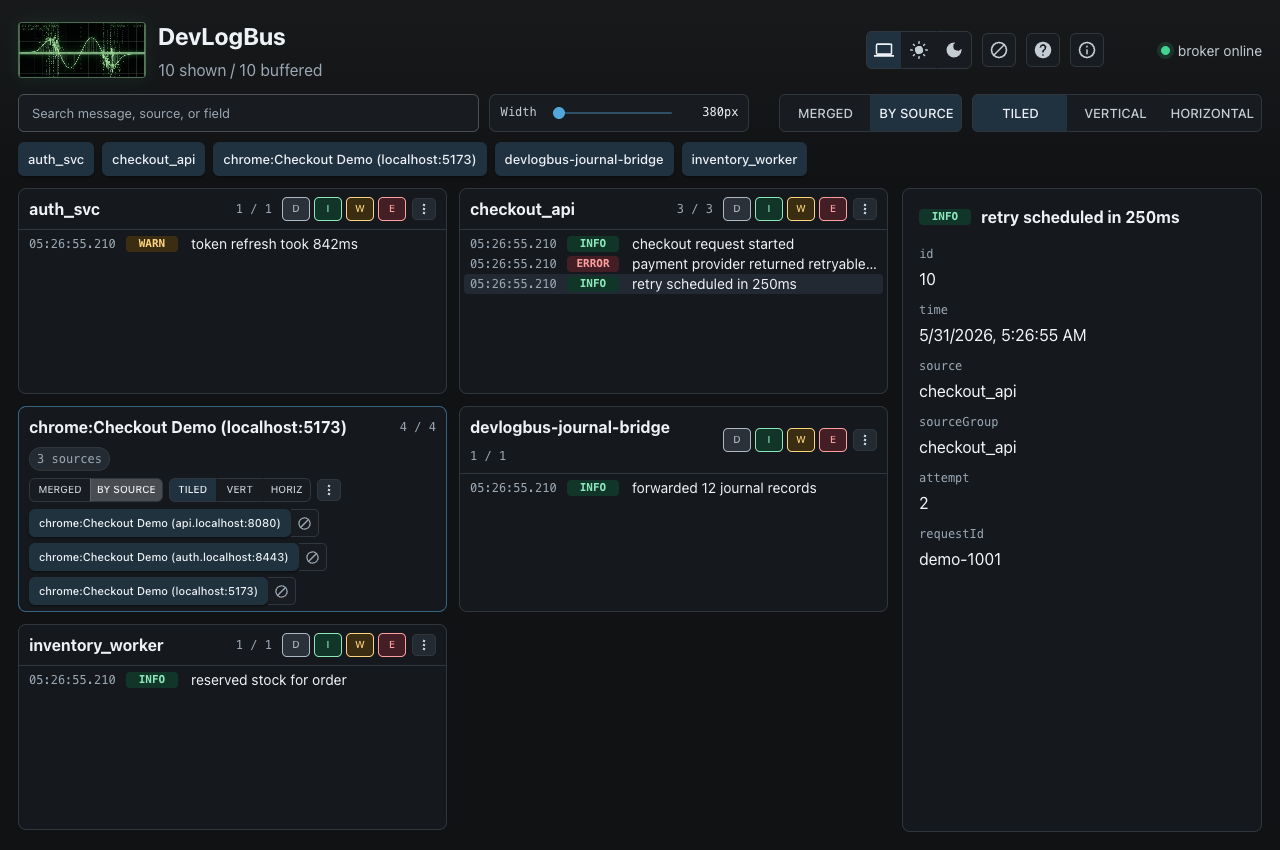Viewport: 1280px width, 850px height.
Task: Toggle info level I in inventory_worker panel
Action: click(328, 645)
